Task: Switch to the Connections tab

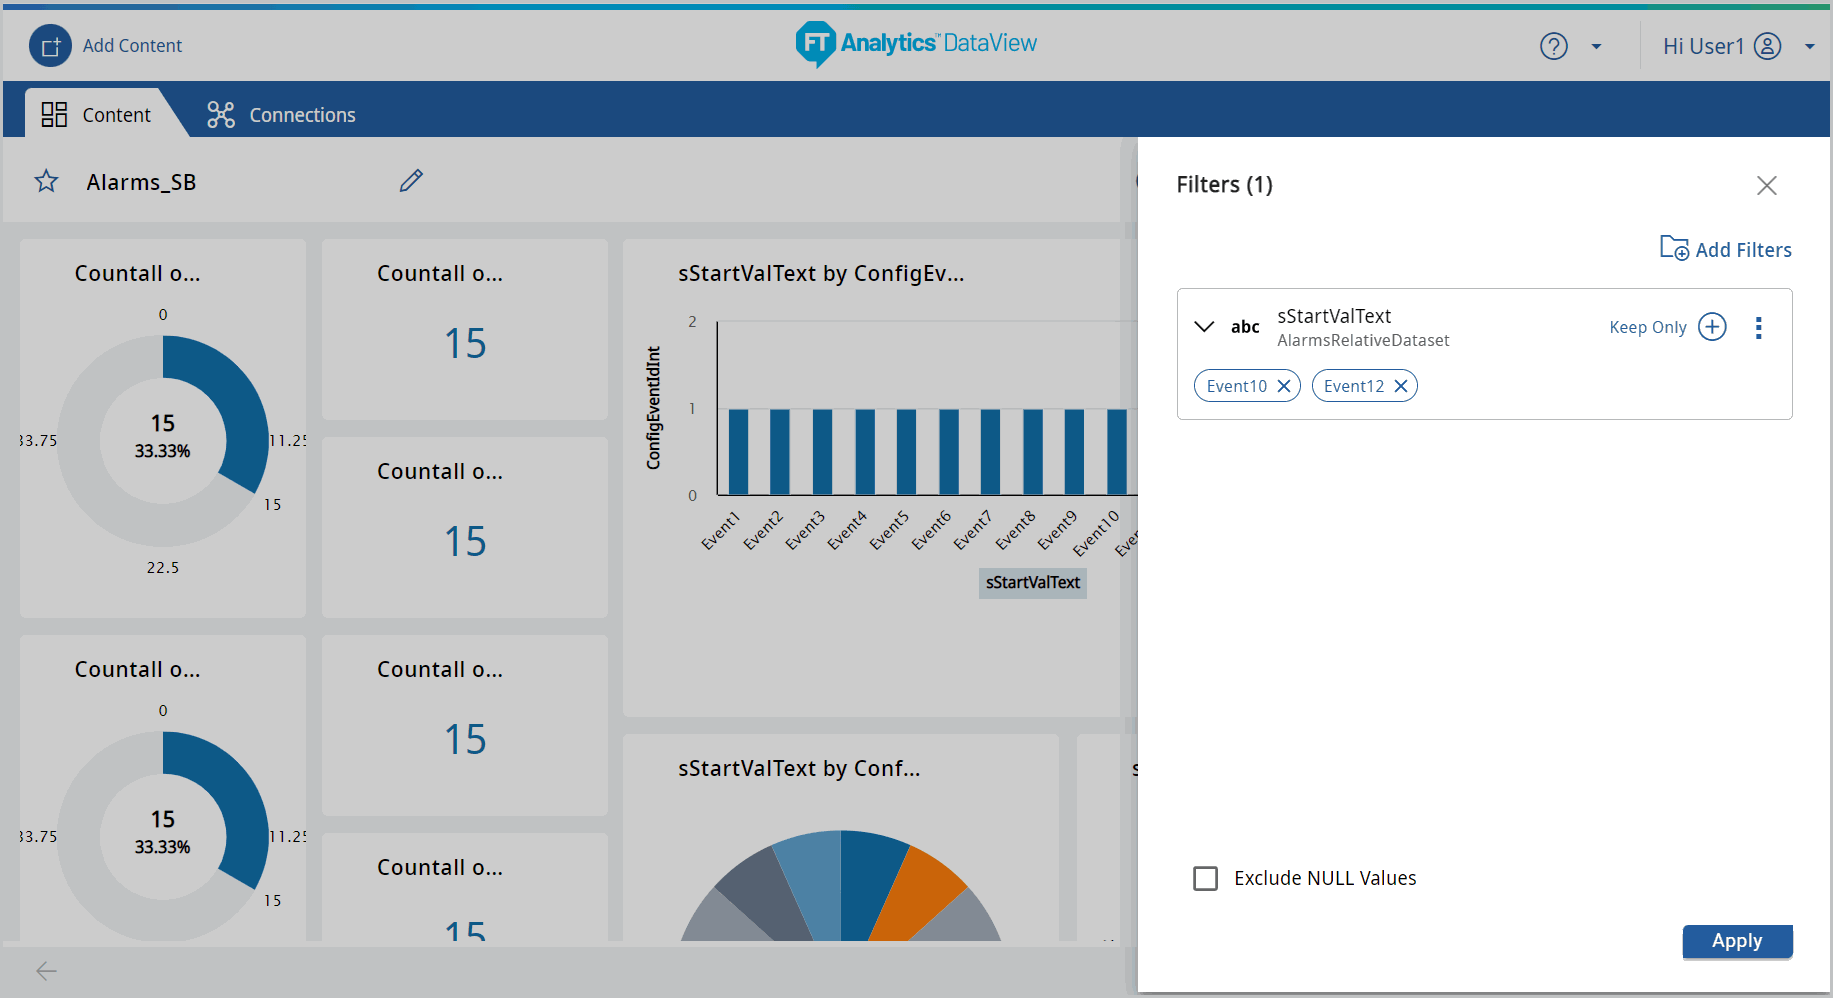Action: coord(281,115)
